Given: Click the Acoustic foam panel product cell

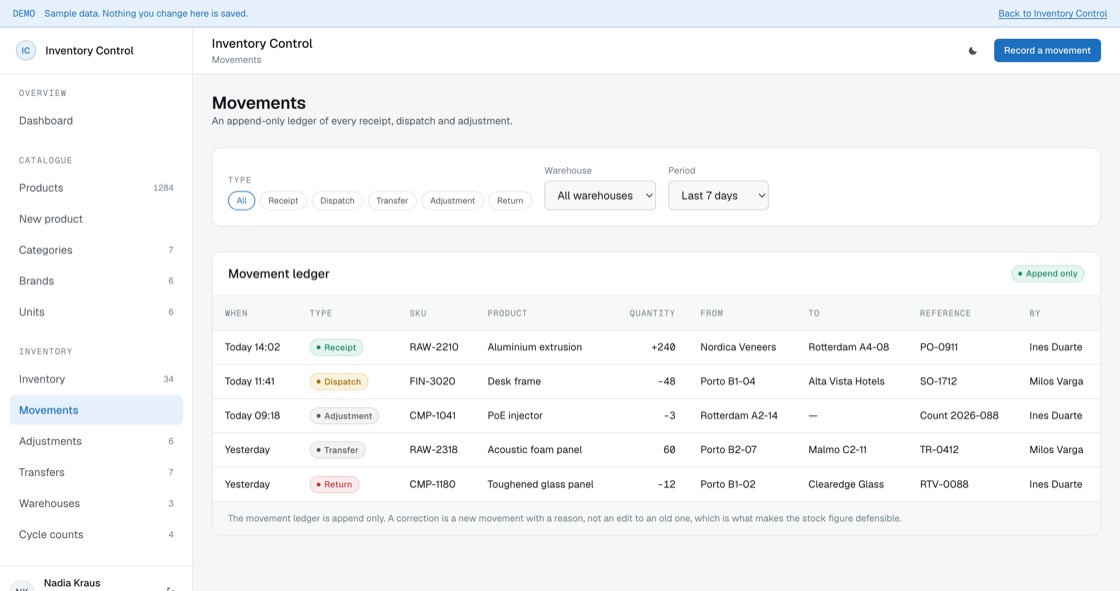Looking at the screenshot, I should (534, 450).
